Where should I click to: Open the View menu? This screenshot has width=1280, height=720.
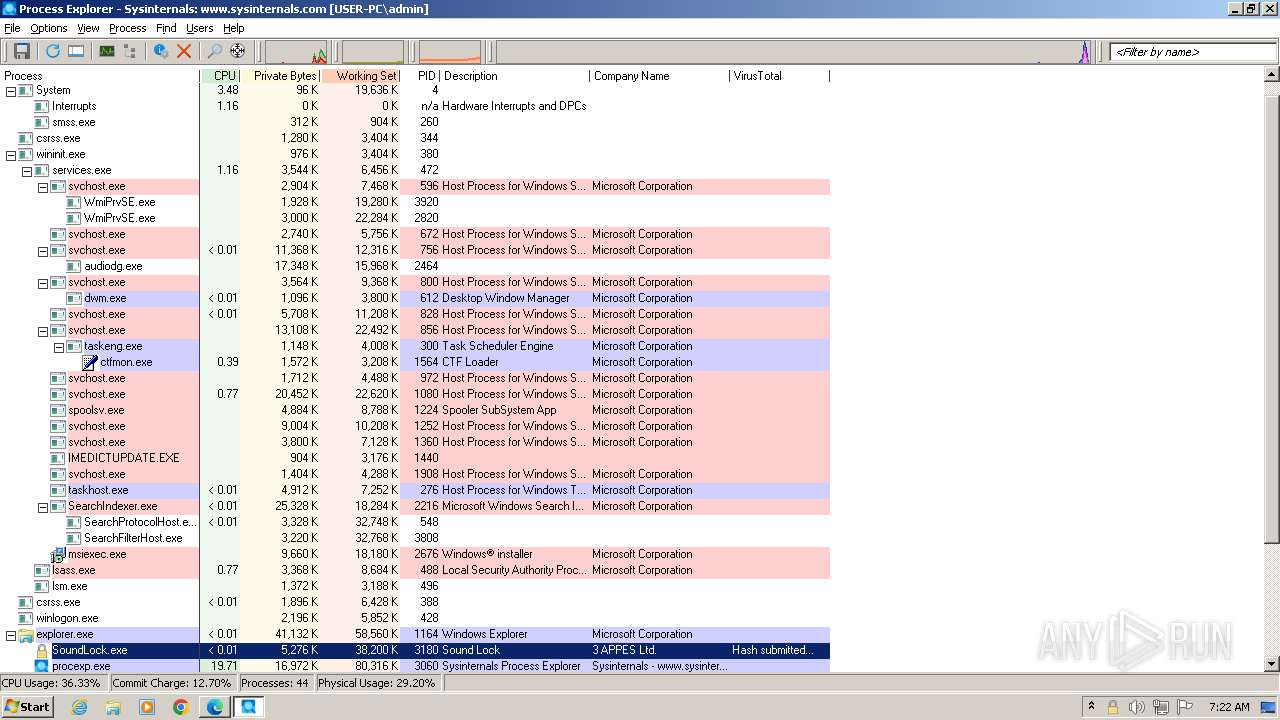coord(88,28)
